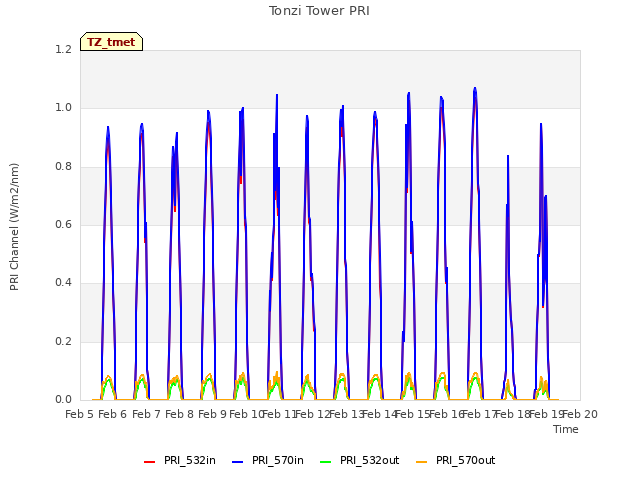Click the orange PRI_570out legend swatch

(x=422, y=462)
